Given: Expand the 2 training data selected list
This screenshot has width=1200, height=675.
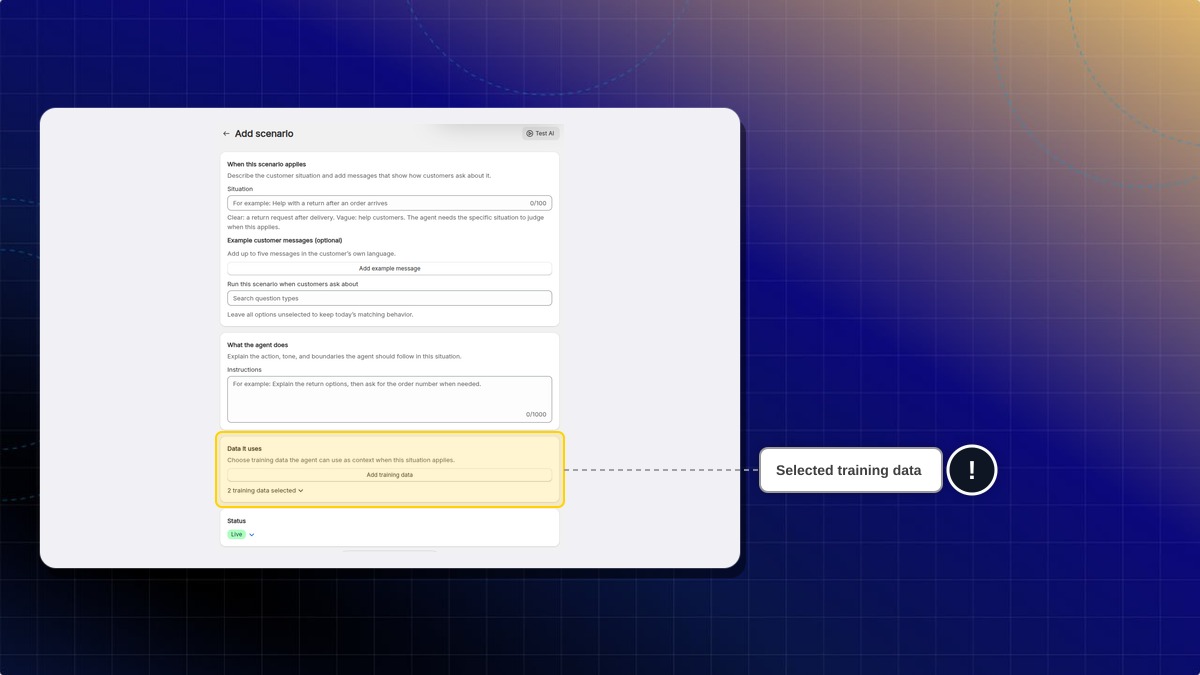Looking at the screenshot, I should click(x=265, y=491).
